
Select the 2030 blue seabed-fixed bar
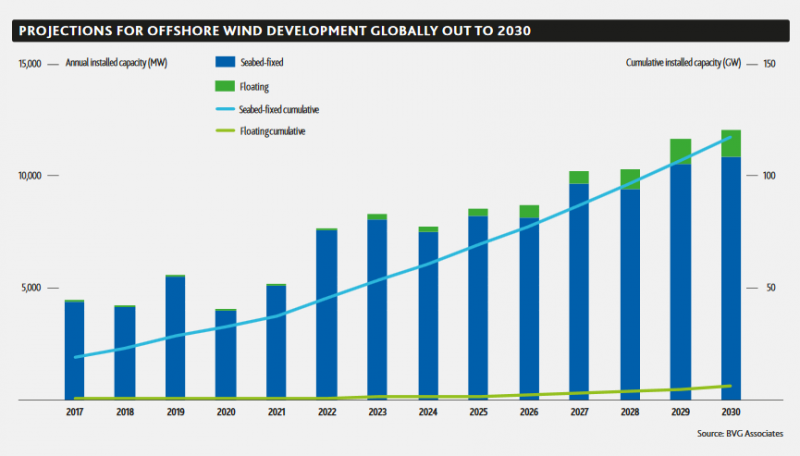(x=731, y=278)
